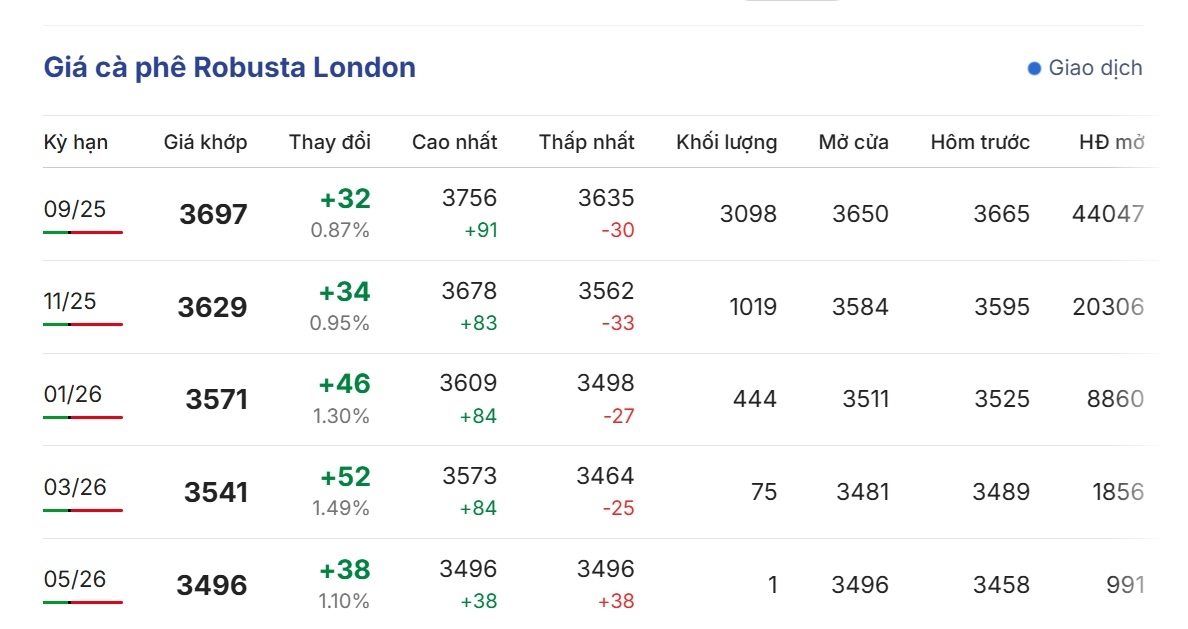Image resolution: width=1188 pixels, height=629 pixels.
Task: Open the Giá cà phê Robusta London heading
Action: click(x=230, y=67)
